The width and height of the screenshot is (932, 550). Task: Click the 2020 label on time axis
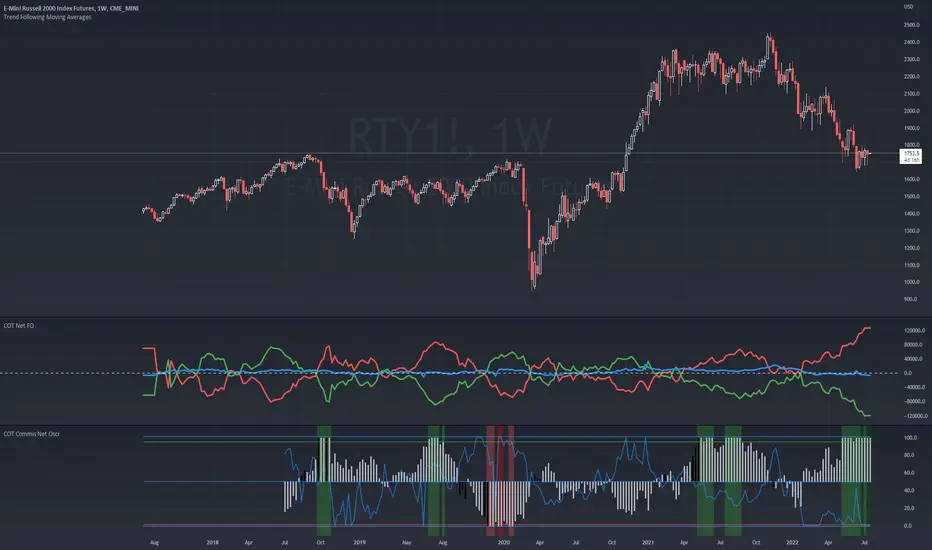coord(503,542)
